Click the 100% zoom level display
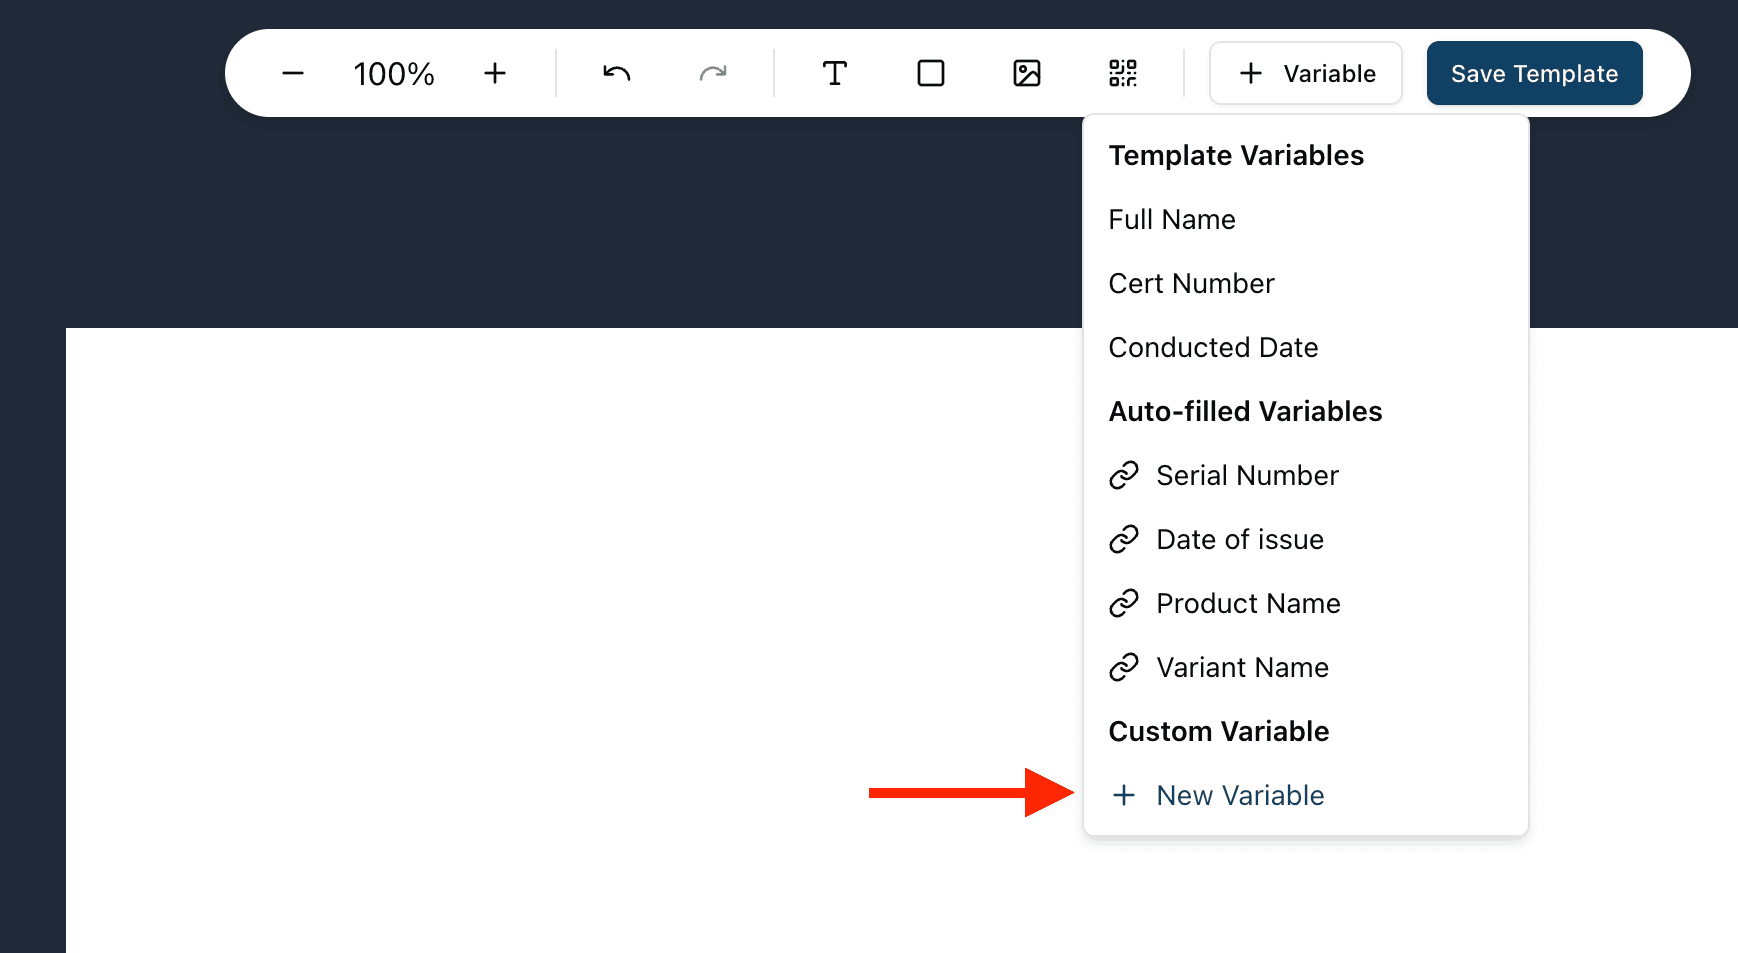The height and width of the screenshot is (953, 1738). point(393,72)
